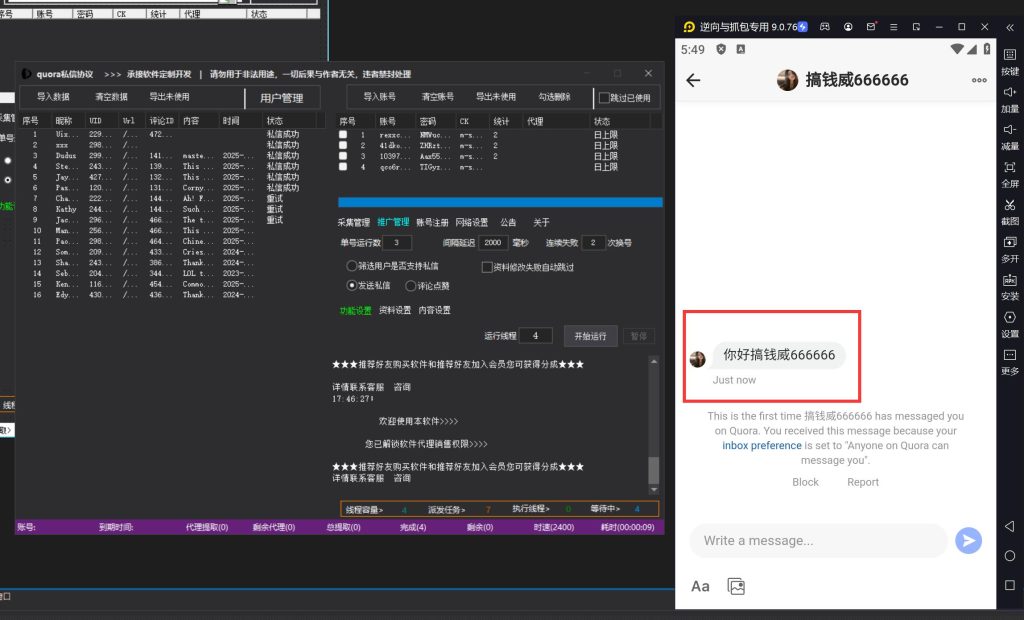Enable the 资料修改失败自动跳过 checkbox
Screen dimensions: 1024x620
487,268
